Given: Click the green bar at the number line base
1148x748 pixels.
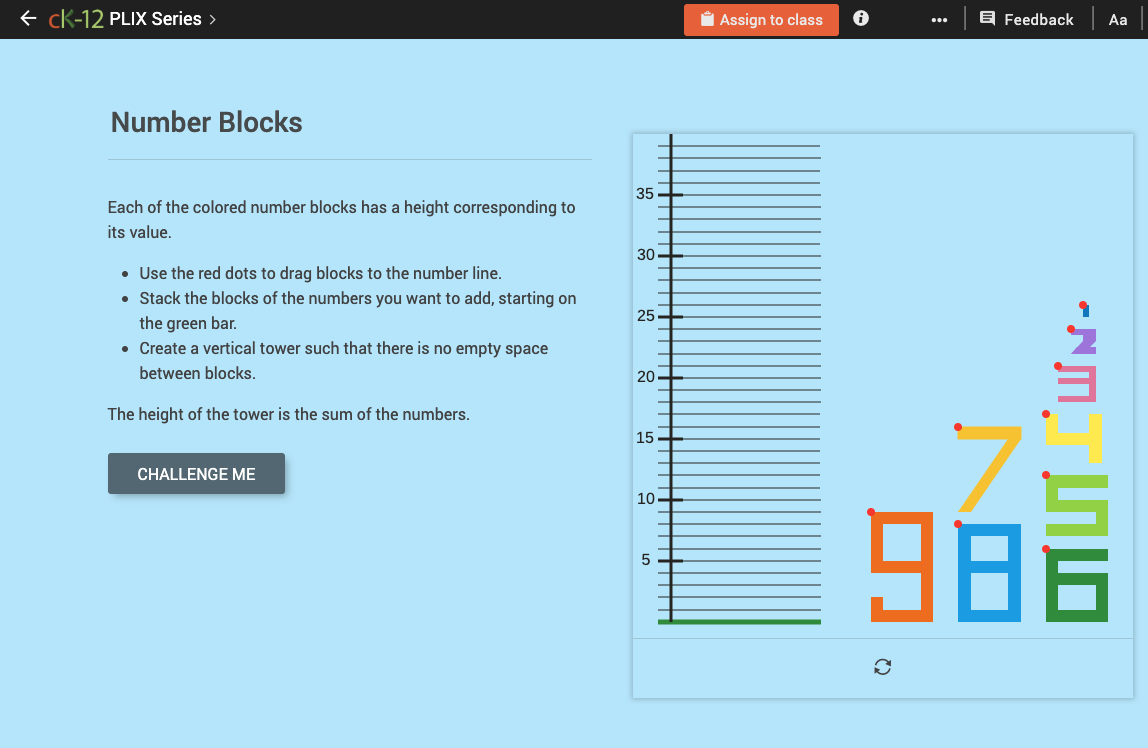Looking at the screenshot, I should pyautogui.click(x=740, y=620).
